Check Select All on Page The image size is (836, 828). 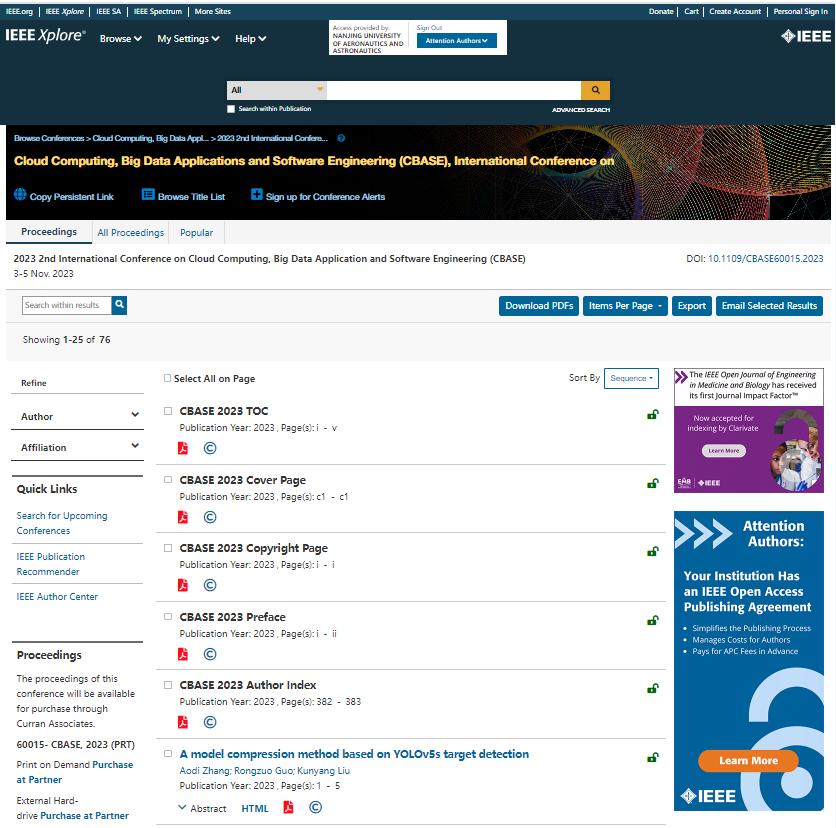pos(167,378)
